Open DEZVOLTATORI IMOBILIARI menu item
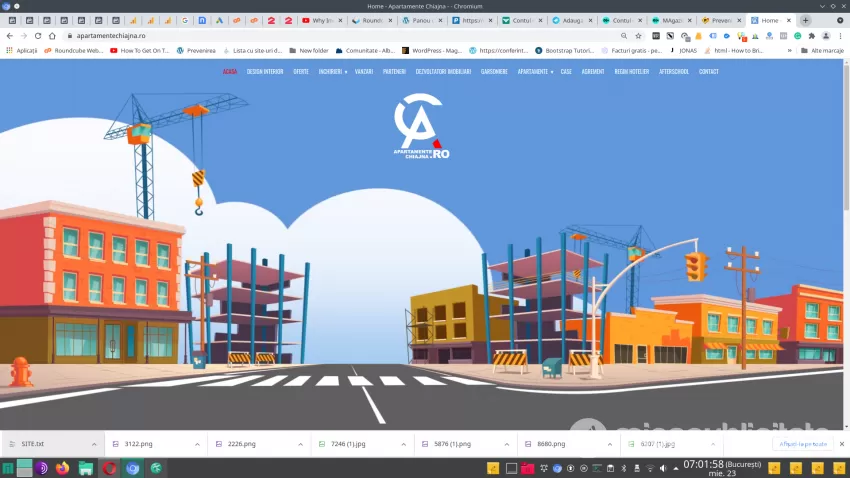This screenshot has width=850, height=478. [443, 72]
